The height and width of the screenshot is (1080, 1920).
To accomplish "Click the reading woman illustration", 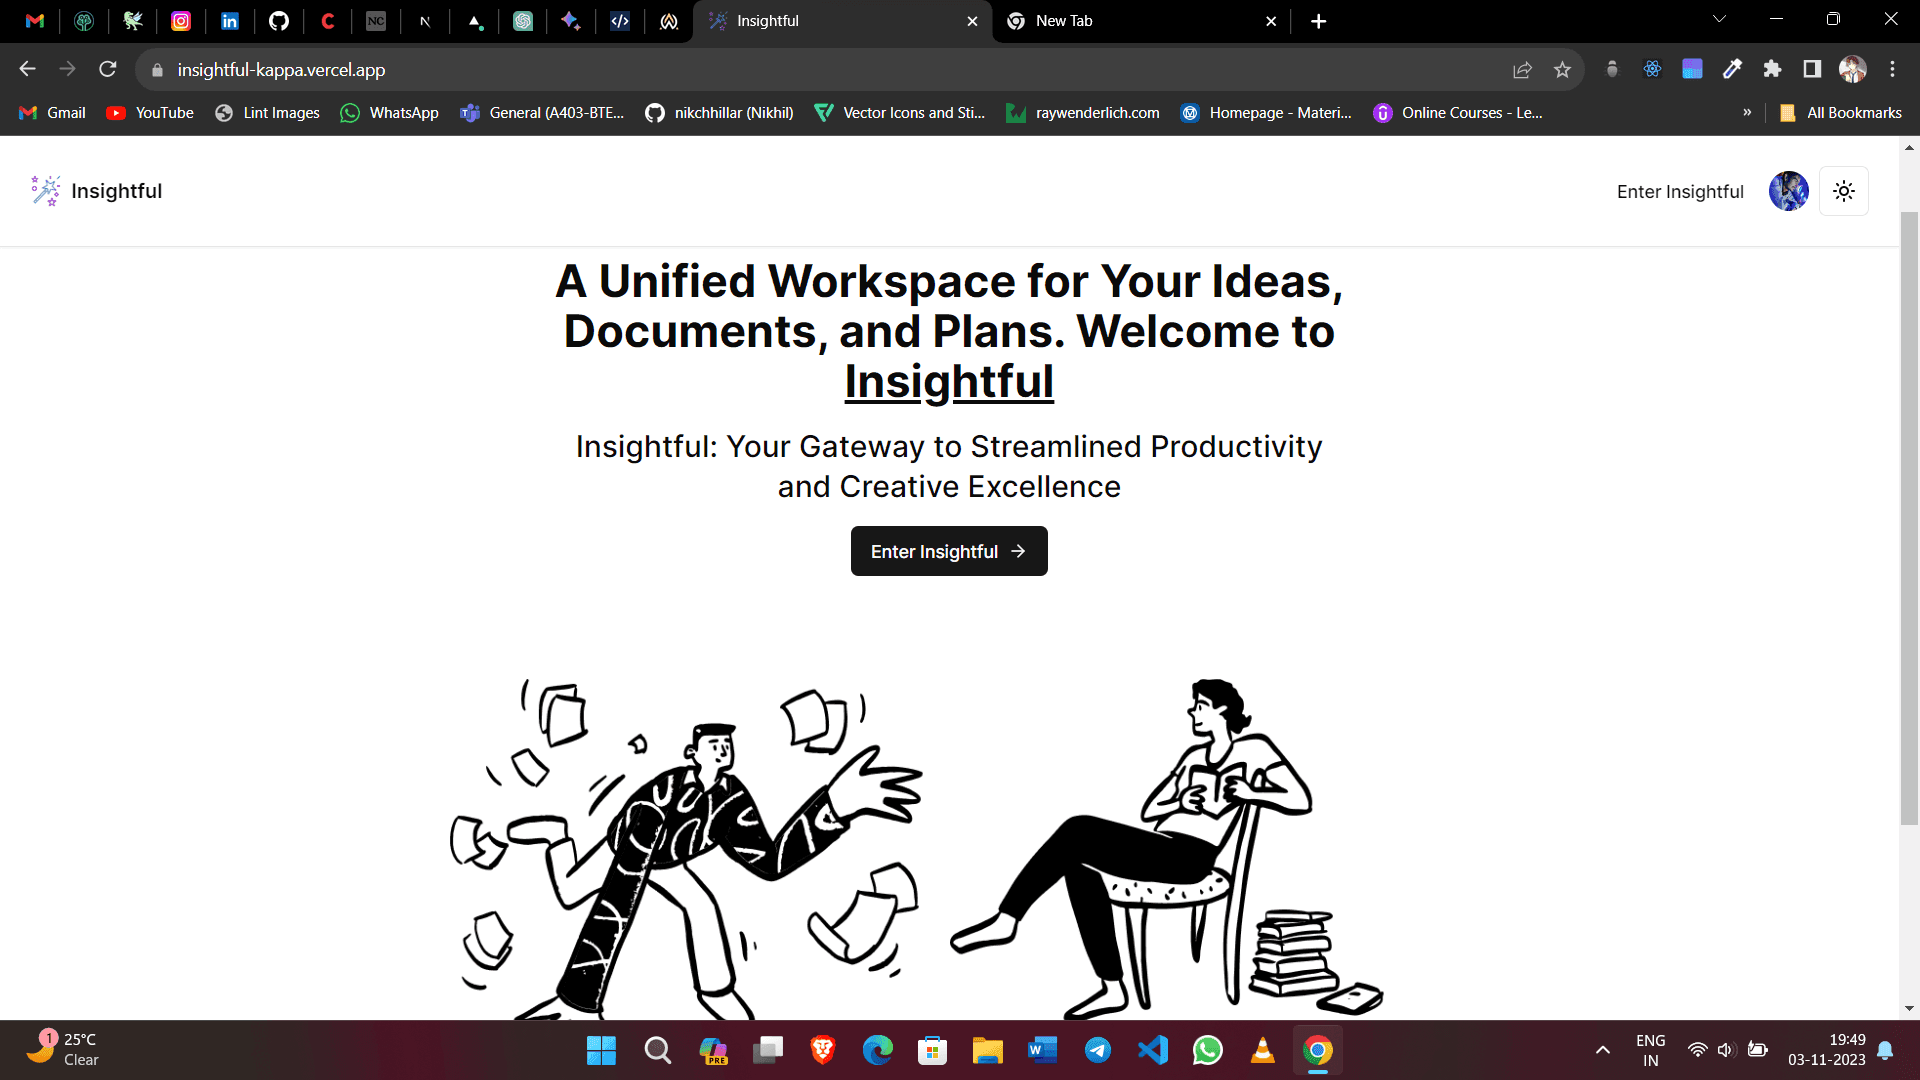I will tap(1166, 848).
